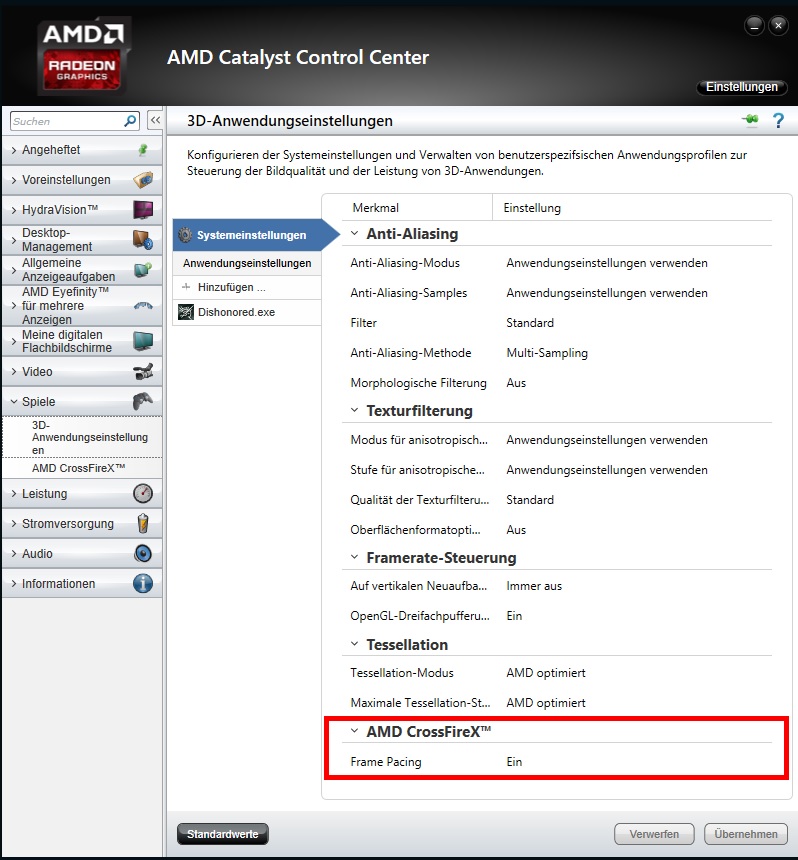
Task: Click the Stromversorgung battery icon
Action: (x=143, y=523)
